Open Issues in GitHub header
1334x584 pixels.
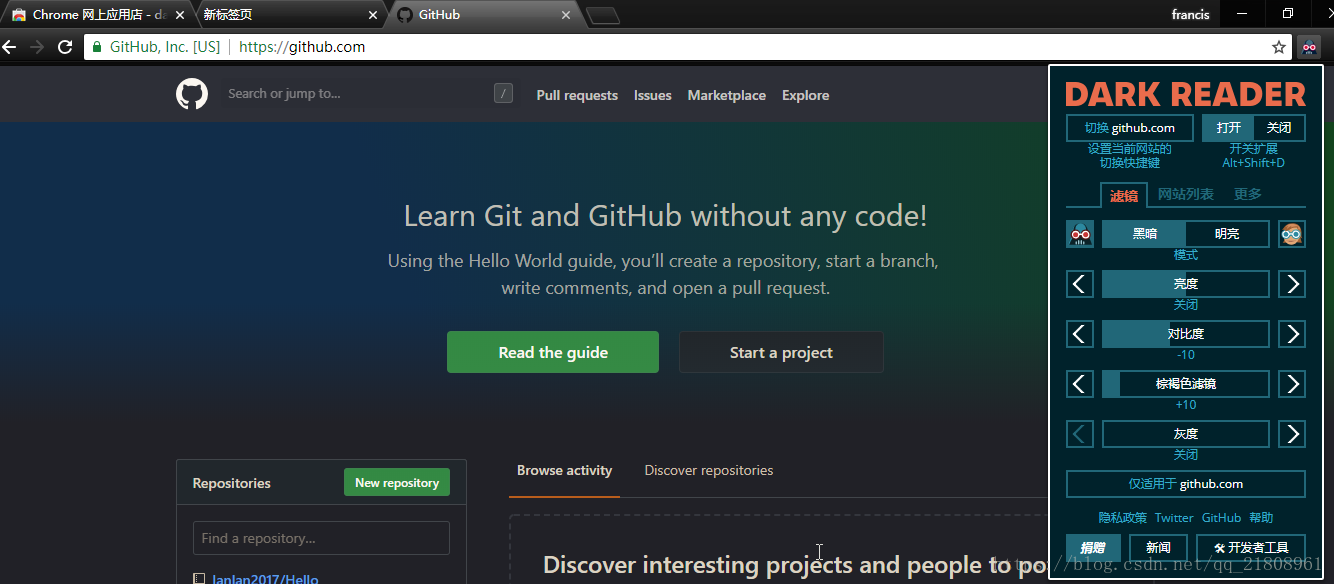click(x=653, y=95)
